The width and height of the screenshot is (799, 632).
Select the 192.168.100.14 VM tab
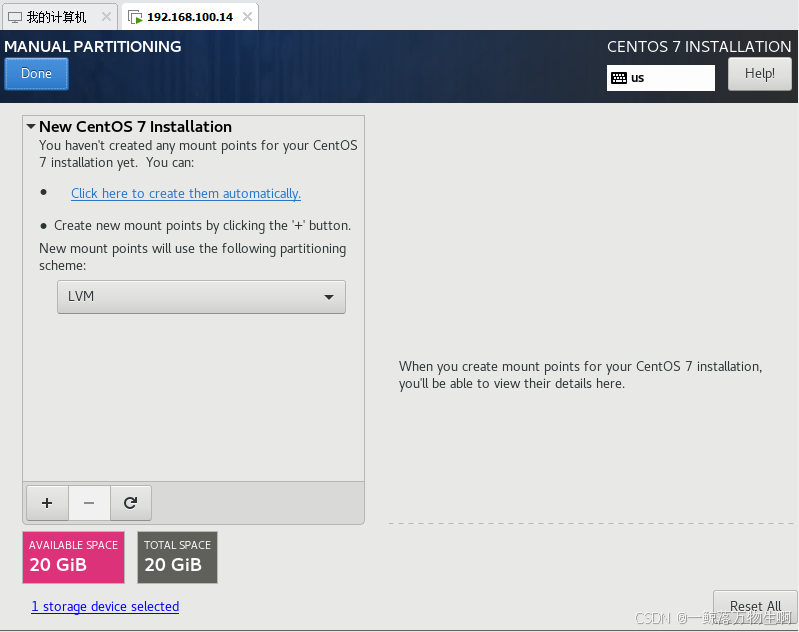click(x=190, y=17)
